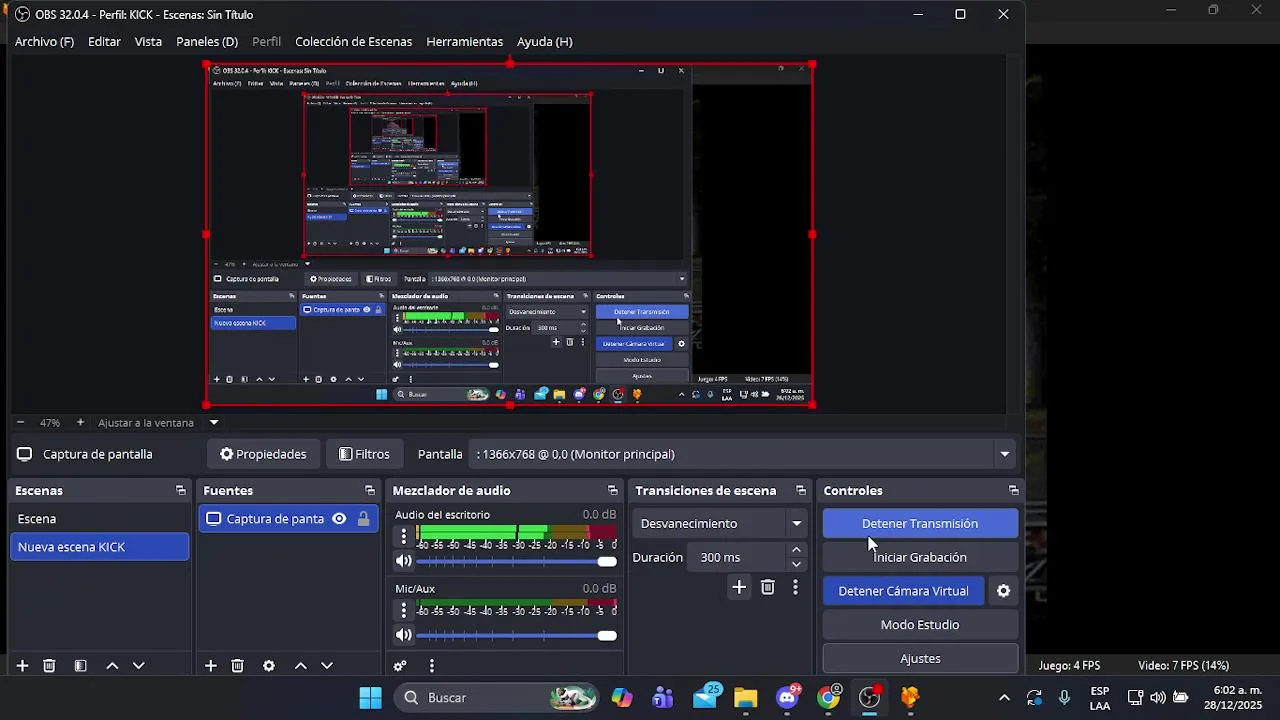Toggle Modo Estudio
This screenshot has width=1280, height=720.
pos(920,625)
